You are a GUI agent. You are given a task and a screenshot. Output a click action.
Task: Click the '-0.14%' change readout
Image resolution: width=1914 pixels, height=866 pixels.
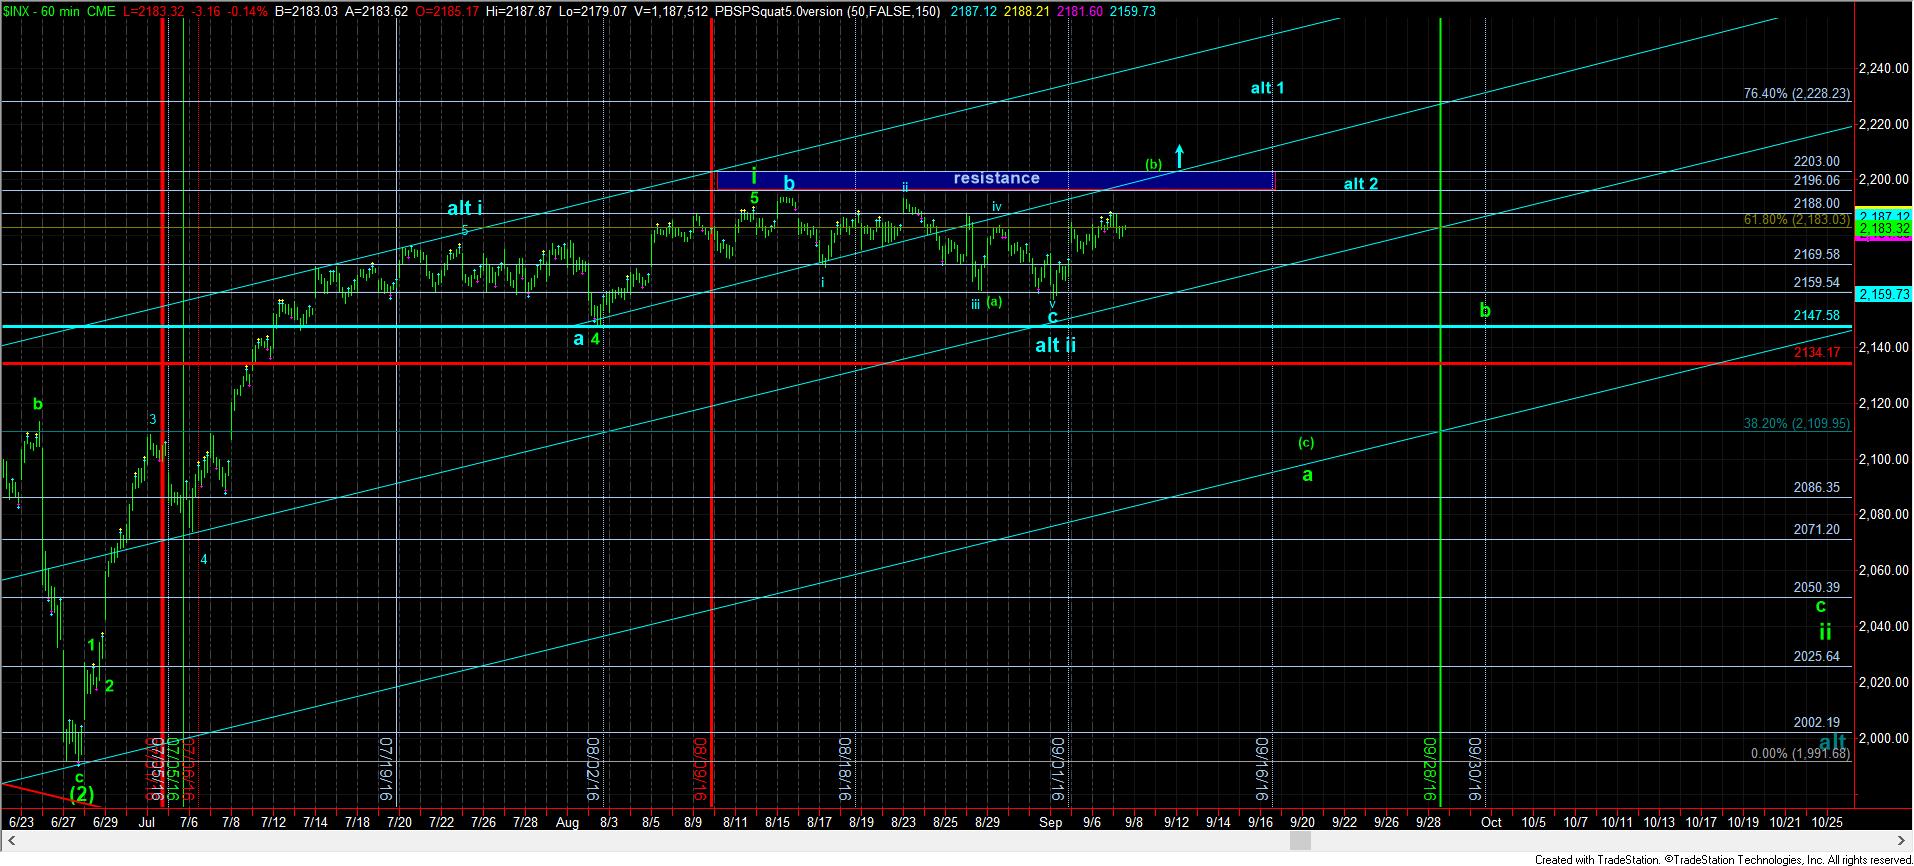tap(248, 11)
